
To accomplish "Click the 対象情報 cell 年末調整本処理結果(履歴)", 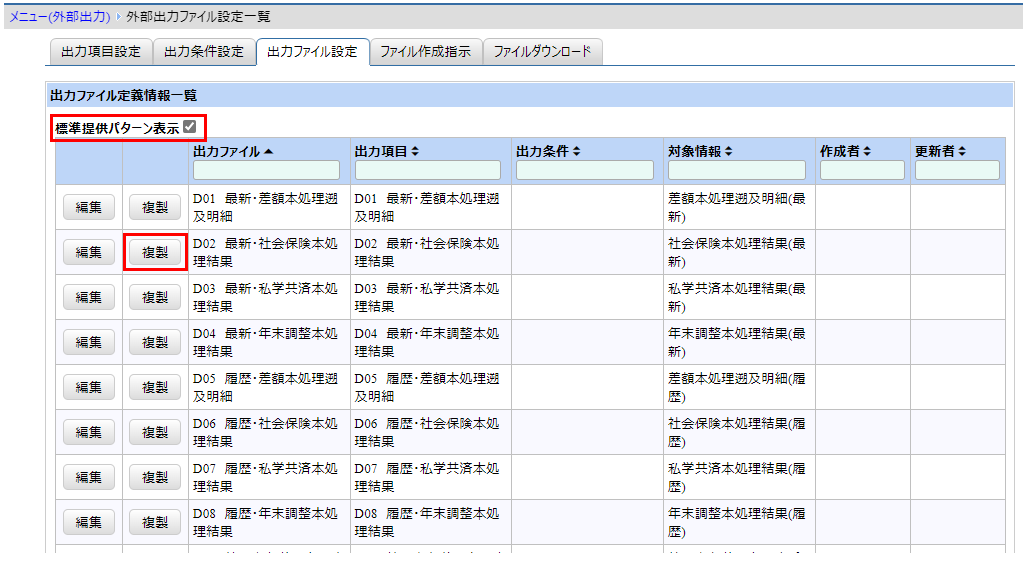I will tap(739, 522).
